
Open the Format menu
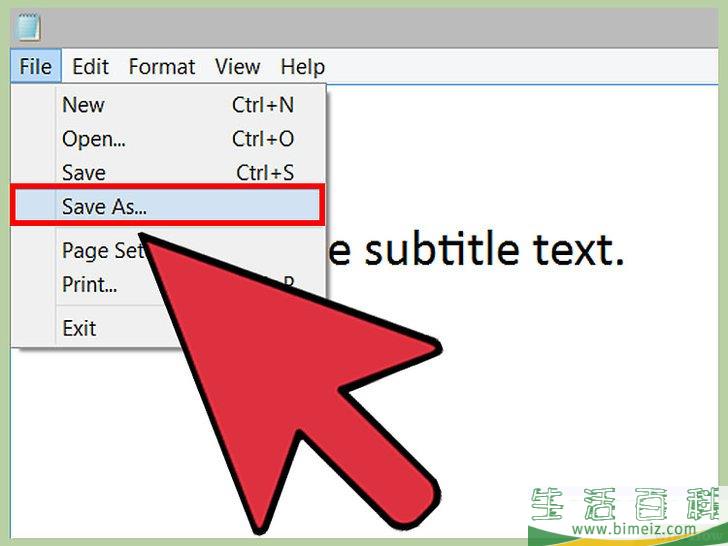162,66
